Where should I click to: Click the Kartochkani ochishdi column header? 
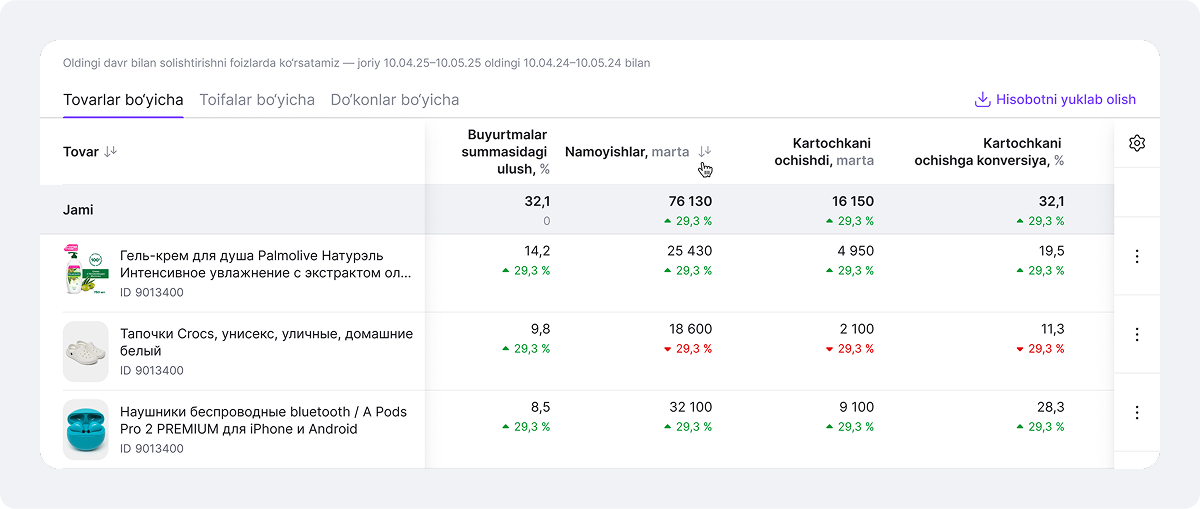pos(824,151)
